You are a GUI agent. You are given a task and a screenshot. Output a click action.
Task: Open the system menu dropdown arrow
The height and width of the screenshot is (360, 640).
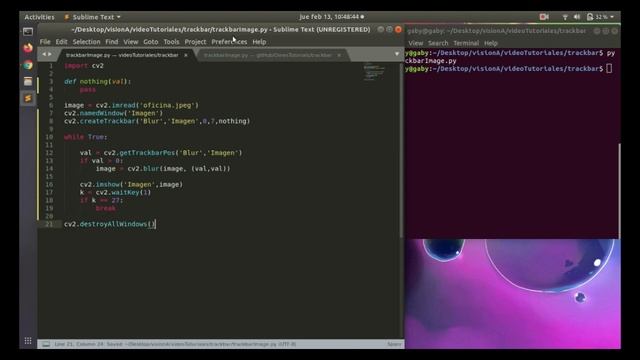pyautogui.click(x=612, y=17)
